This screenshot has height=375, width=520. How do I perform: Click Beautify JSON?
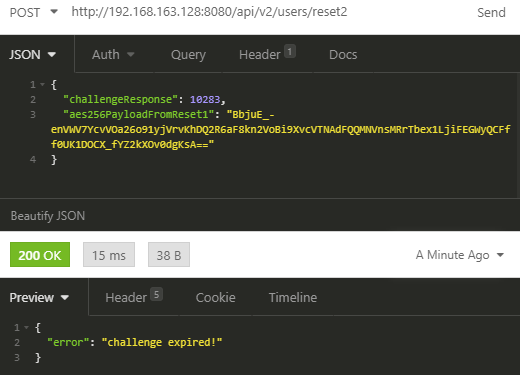click(x=48, y=216)
